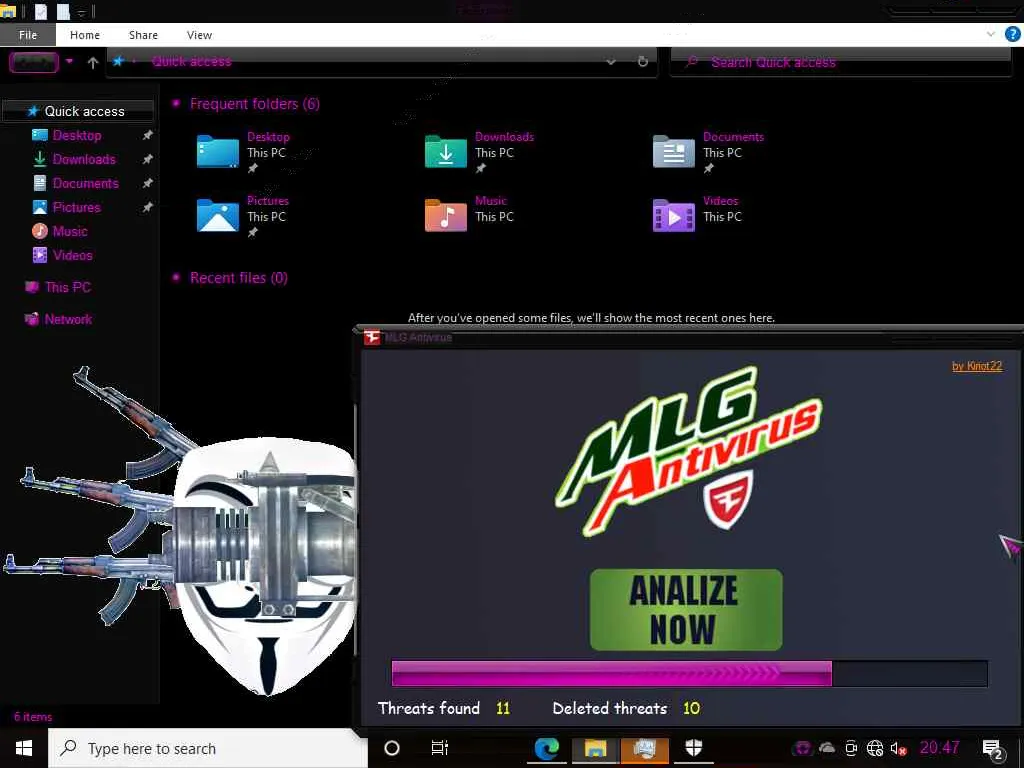The height and width of the screenshot is (768, 1024).
Task: Click the MLG Antivirus title bar icon
Action: pos(372,337)
